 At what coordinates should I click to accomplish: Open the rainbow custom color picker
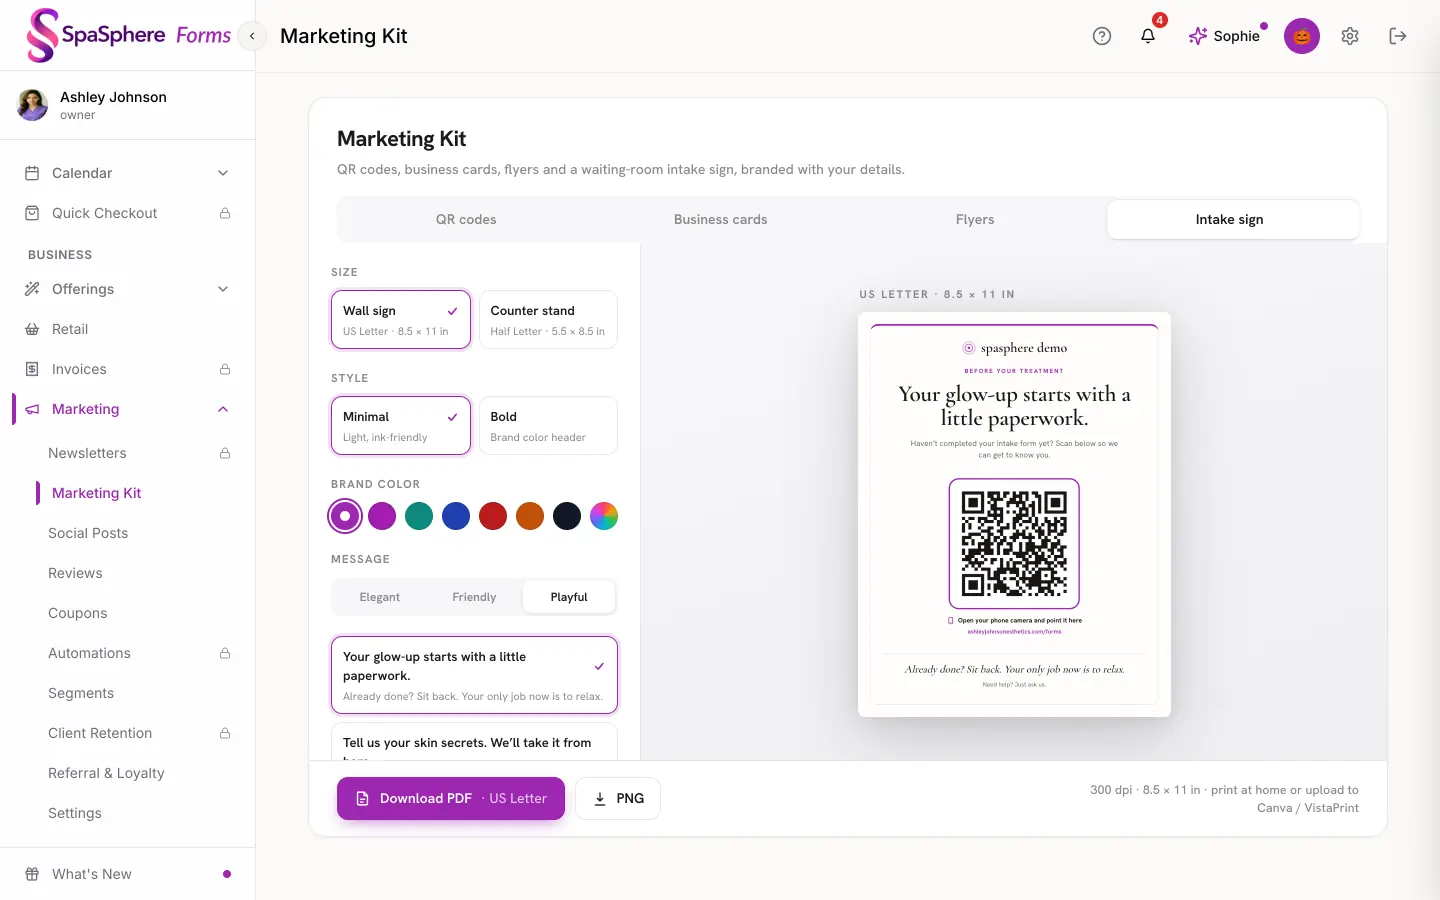604,516
